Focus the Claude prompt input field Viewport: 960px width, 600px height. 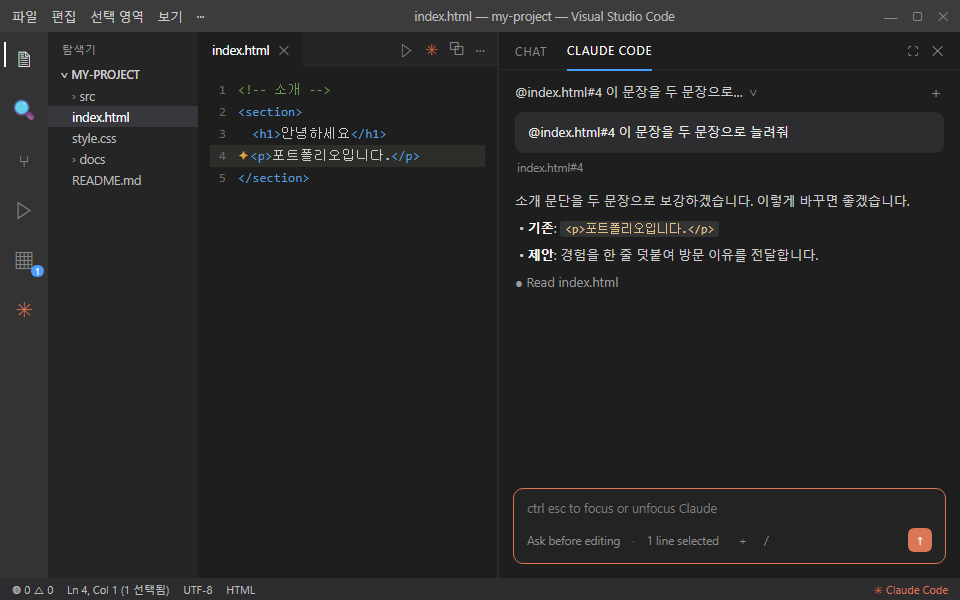729,509
